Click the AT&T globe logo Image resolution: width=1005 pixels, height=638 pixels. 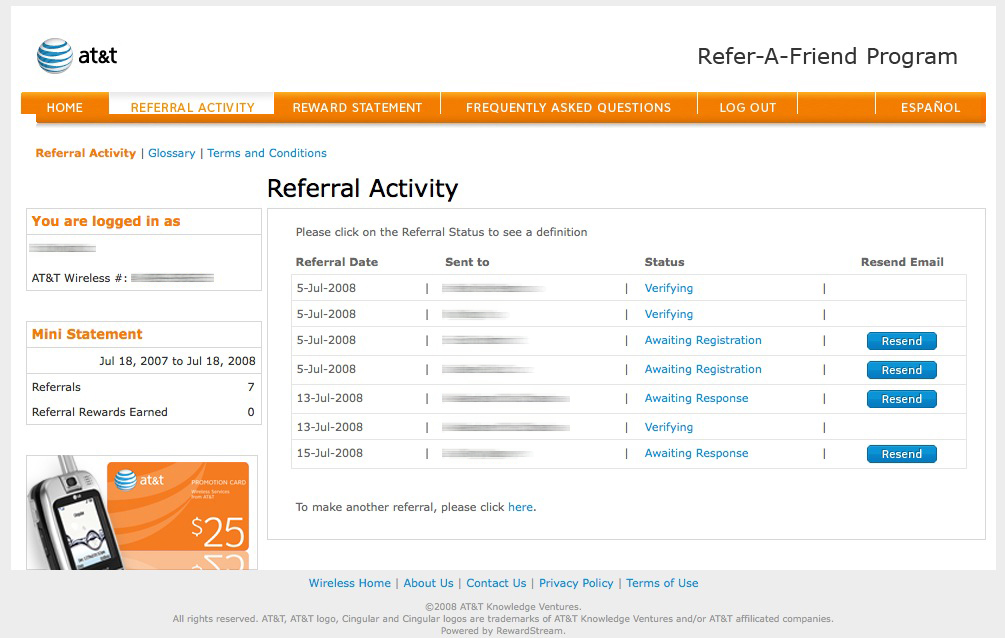click(55, 56)
